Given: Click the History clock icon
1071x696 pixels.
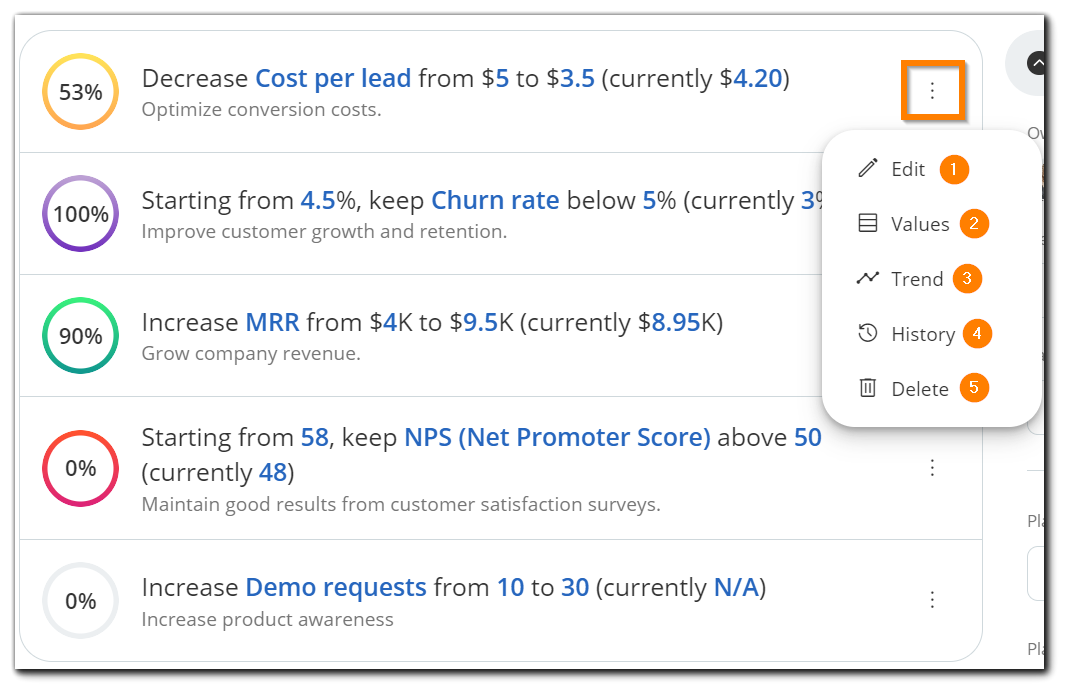Looking at the screenshot, I should coord(867,333).
